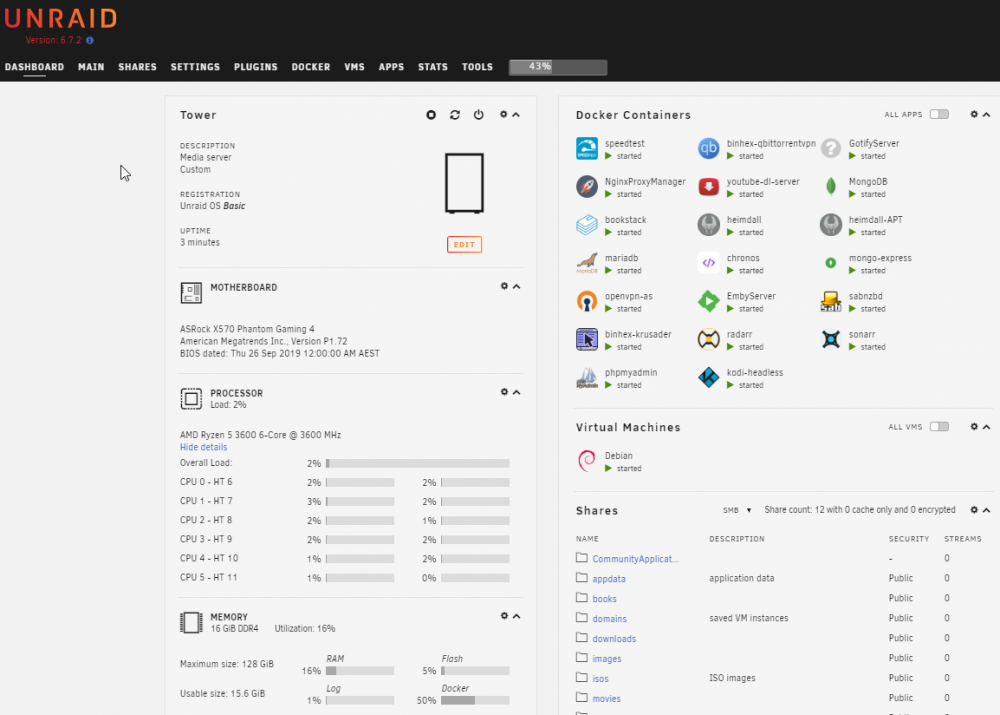Go to the Plugins tab
Viewport: 1000px width, 715px height.
point(256,67)
